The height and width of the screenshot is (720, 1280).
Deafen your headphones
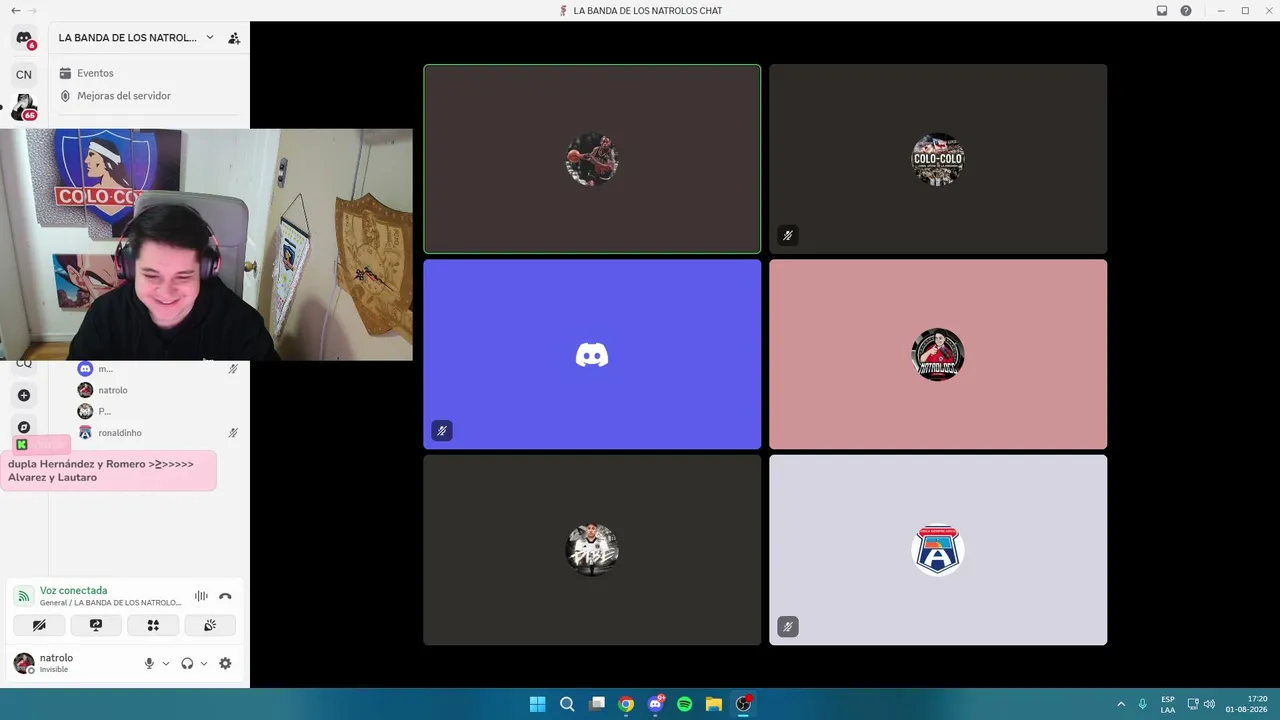tap(187, 663)
